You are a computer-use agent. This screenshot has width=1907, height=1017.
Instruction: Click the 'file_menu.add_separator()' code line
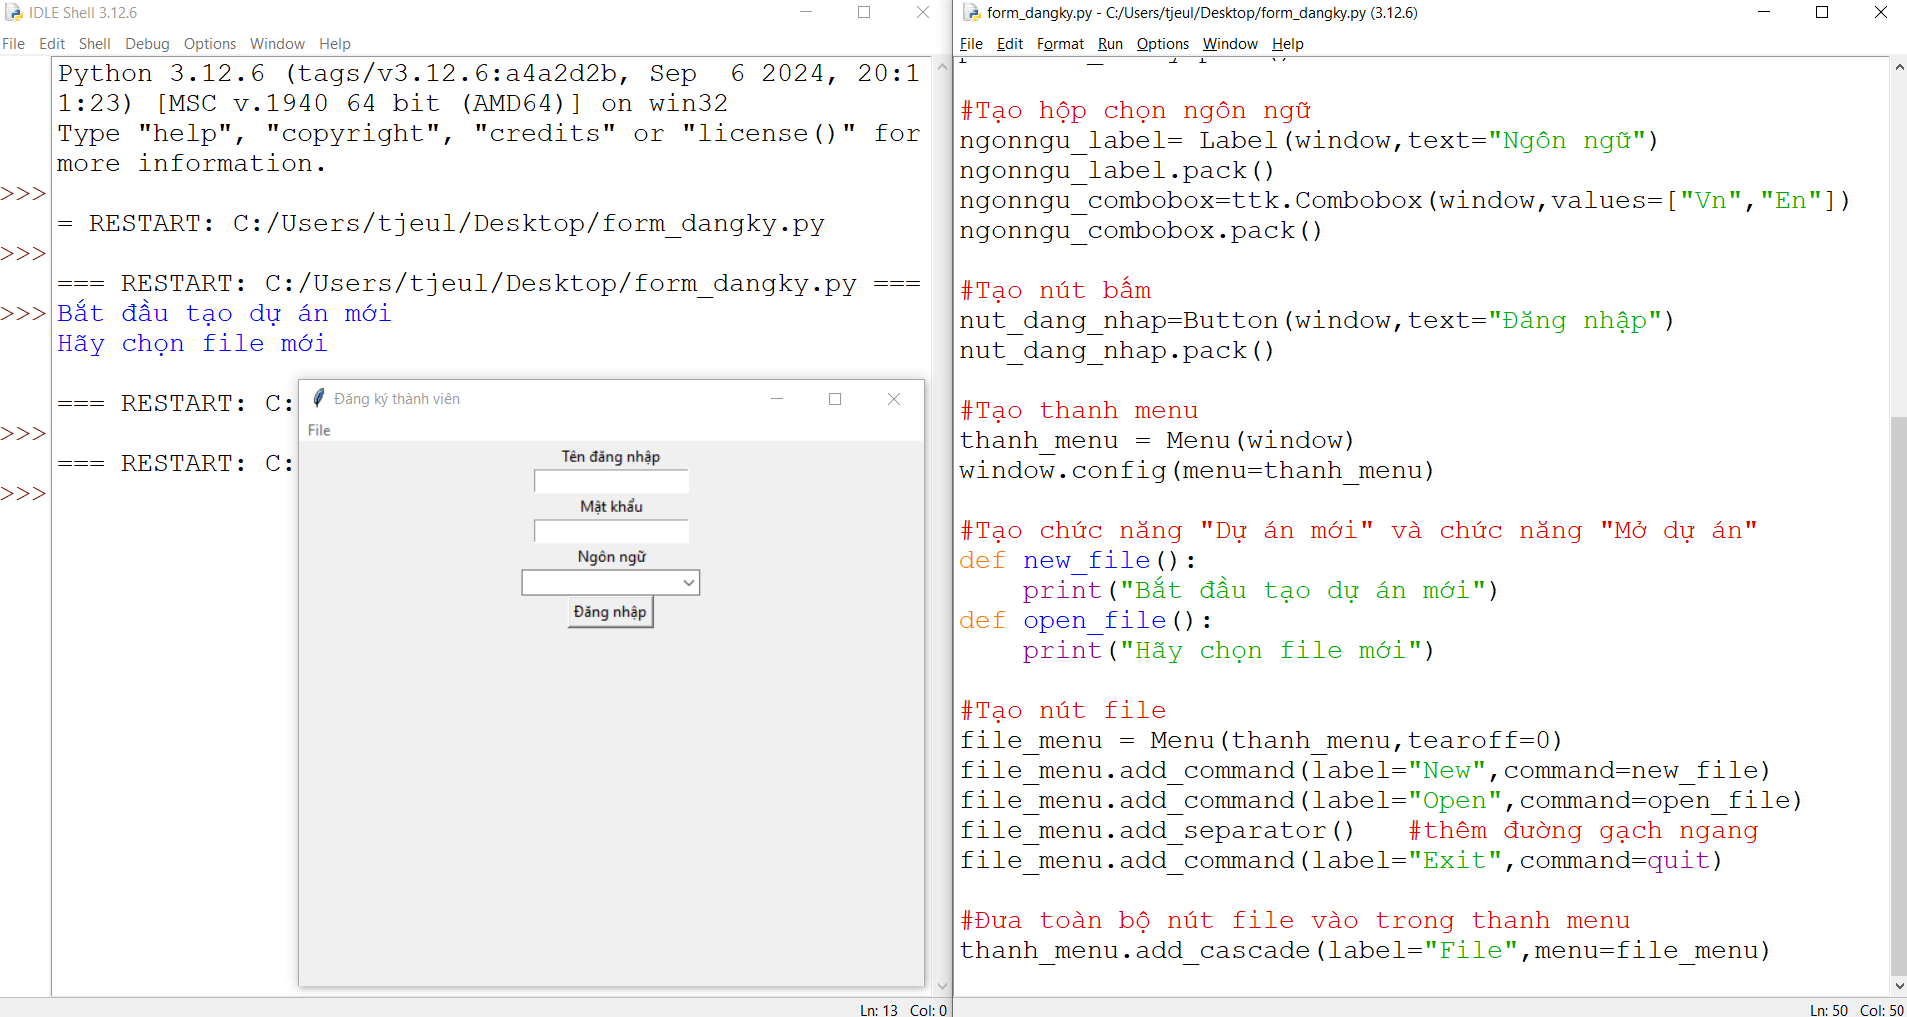point(1157,831)
